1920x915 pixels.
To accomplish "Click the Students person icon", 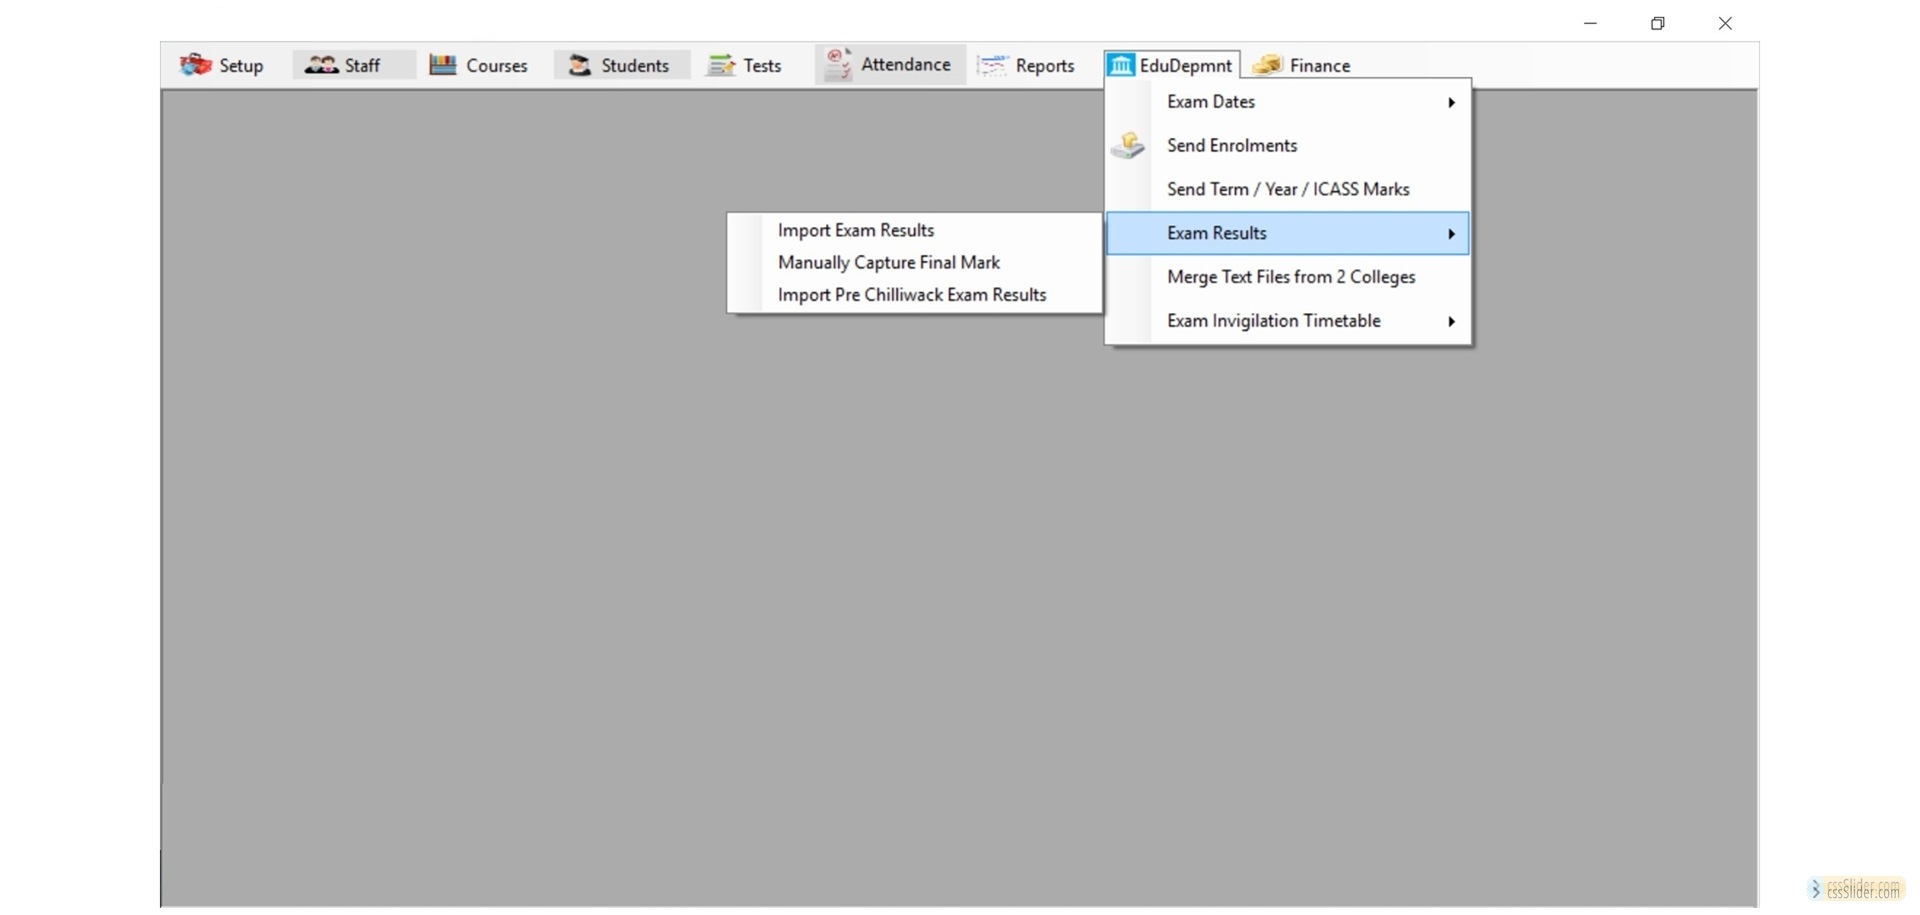I will click(x=580, y=65).
